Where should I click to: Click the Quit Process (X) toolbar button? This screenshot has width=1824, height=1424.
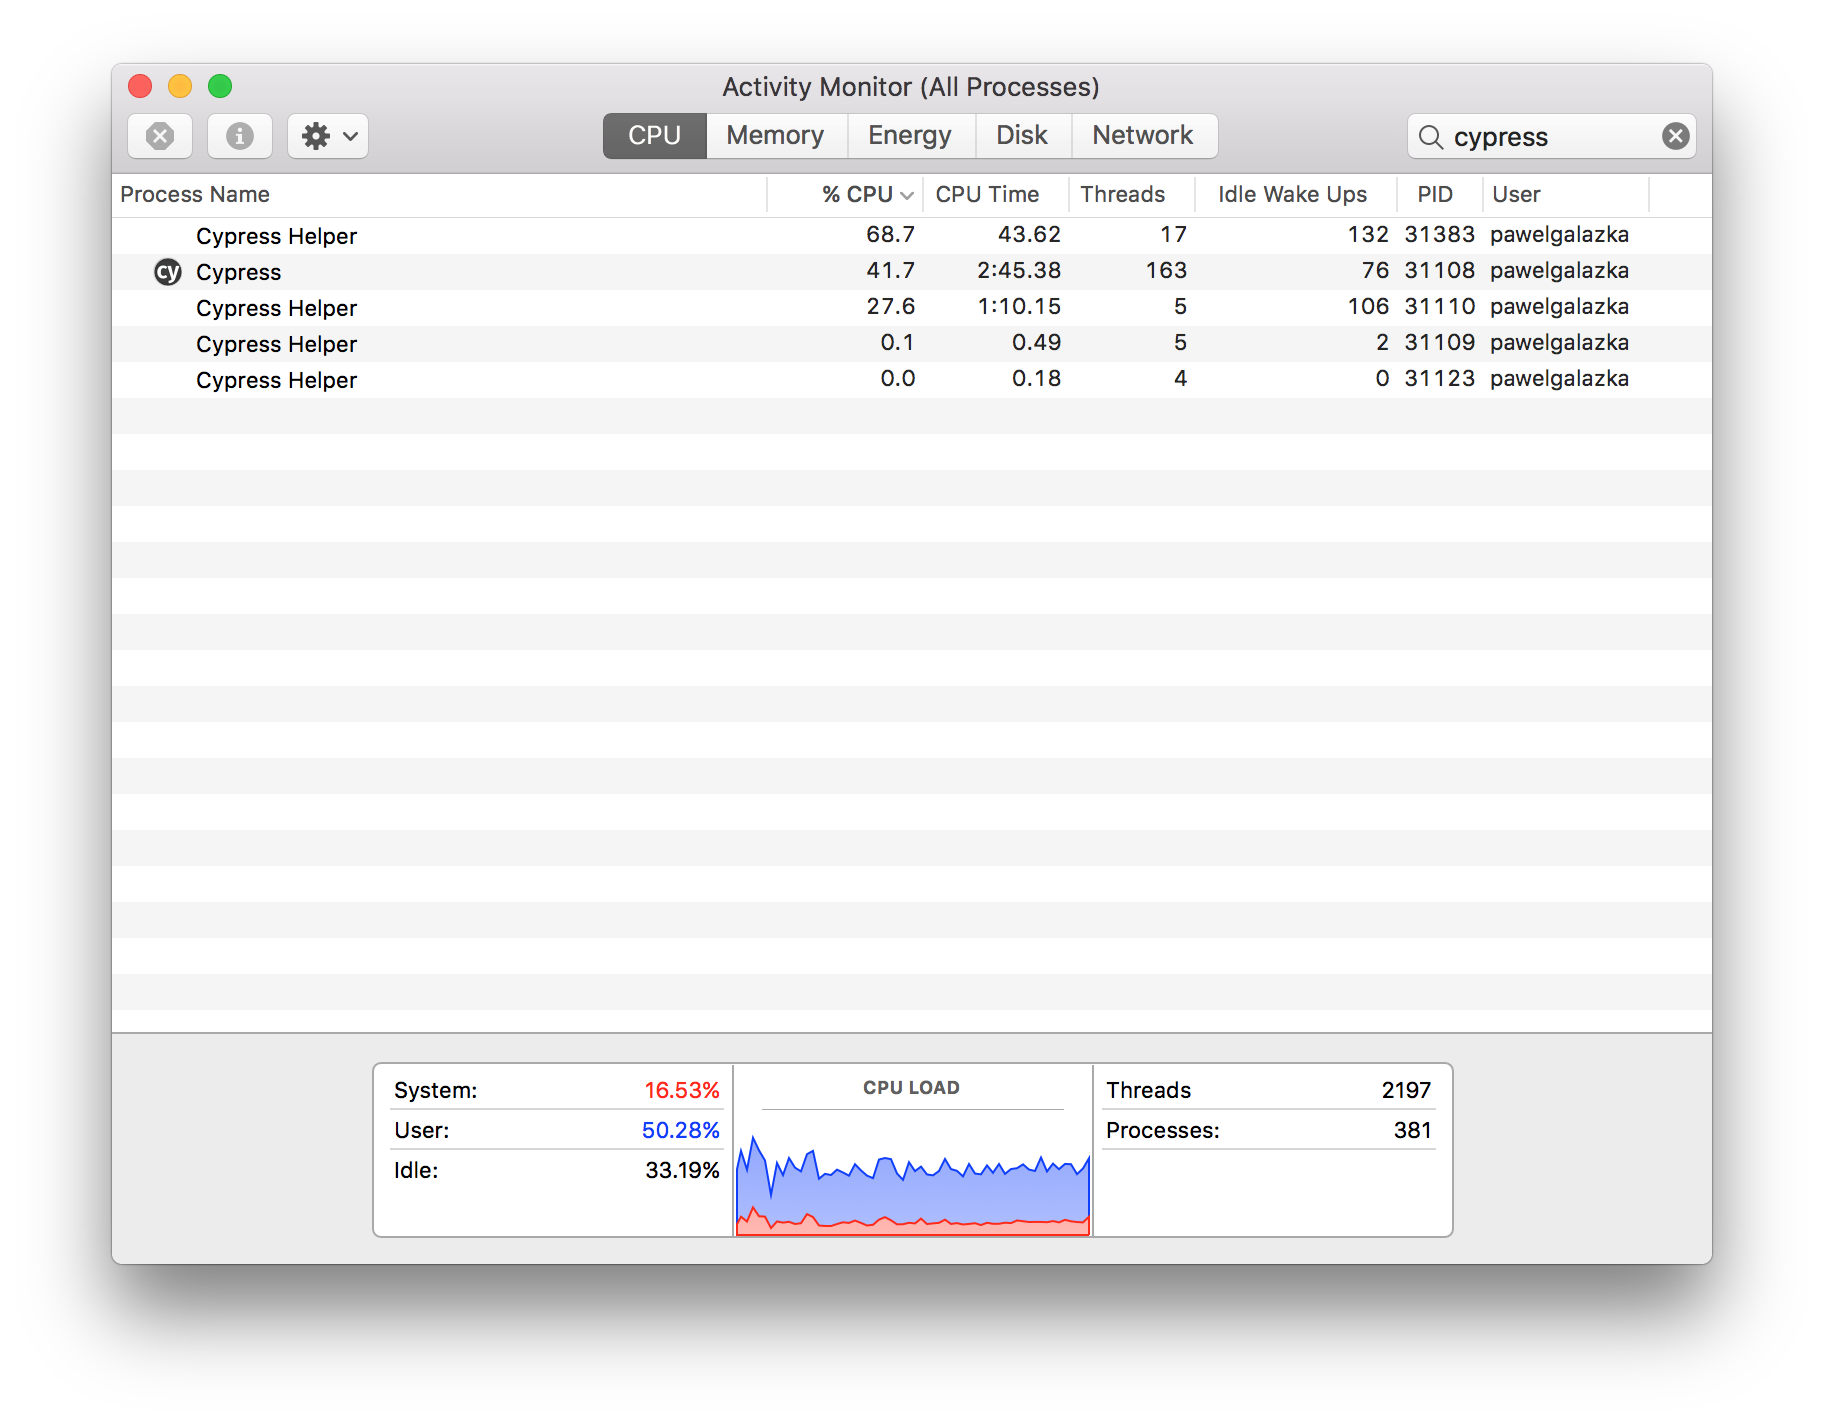tap(160, 136)
